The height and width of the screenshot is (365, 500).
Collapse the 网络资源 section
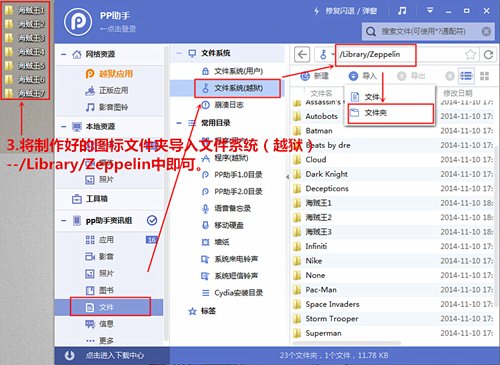[64, 54]
